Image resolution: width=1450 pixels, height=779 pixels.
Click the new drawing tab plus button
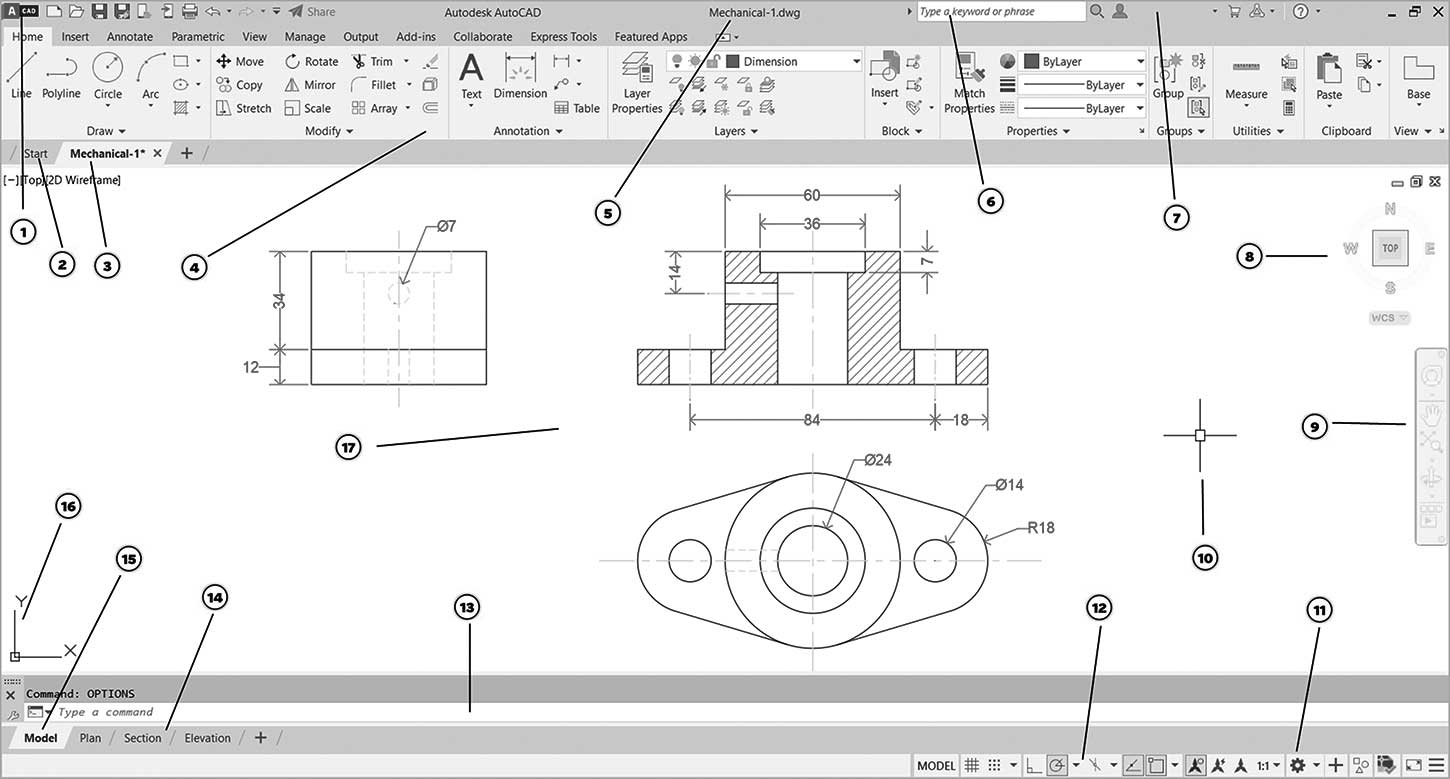[187, 153]
